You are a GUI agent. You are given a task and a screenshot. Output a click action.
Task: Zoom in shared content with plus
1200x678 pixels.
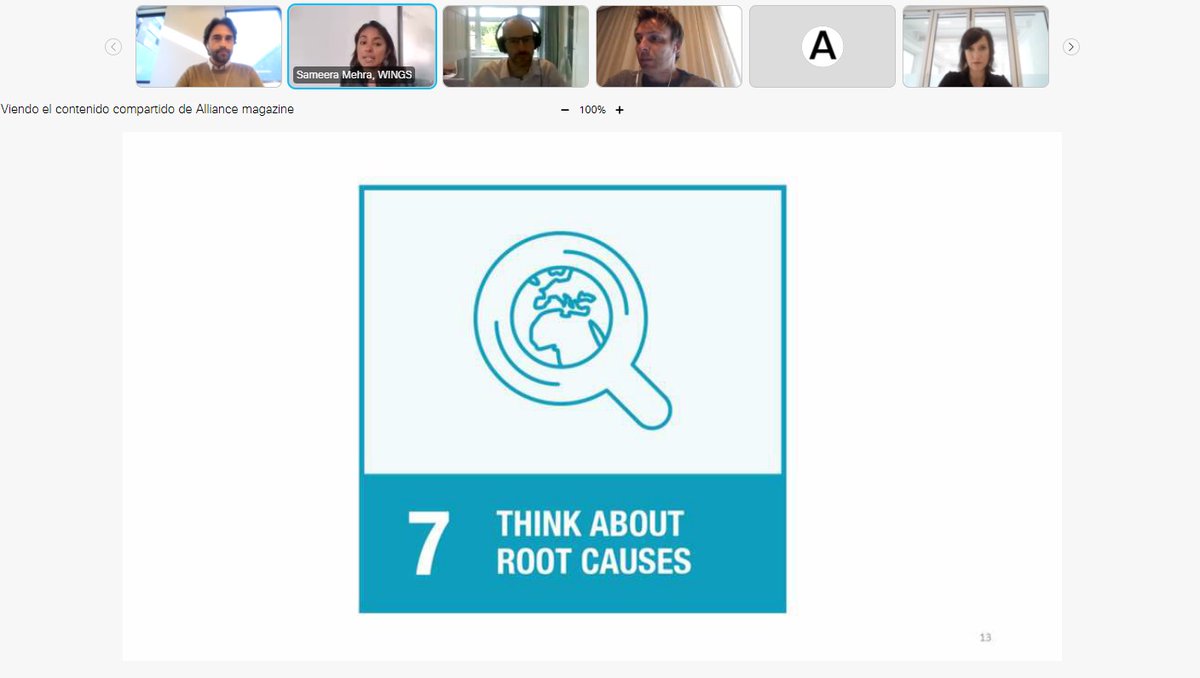click(x=619, y=110)
